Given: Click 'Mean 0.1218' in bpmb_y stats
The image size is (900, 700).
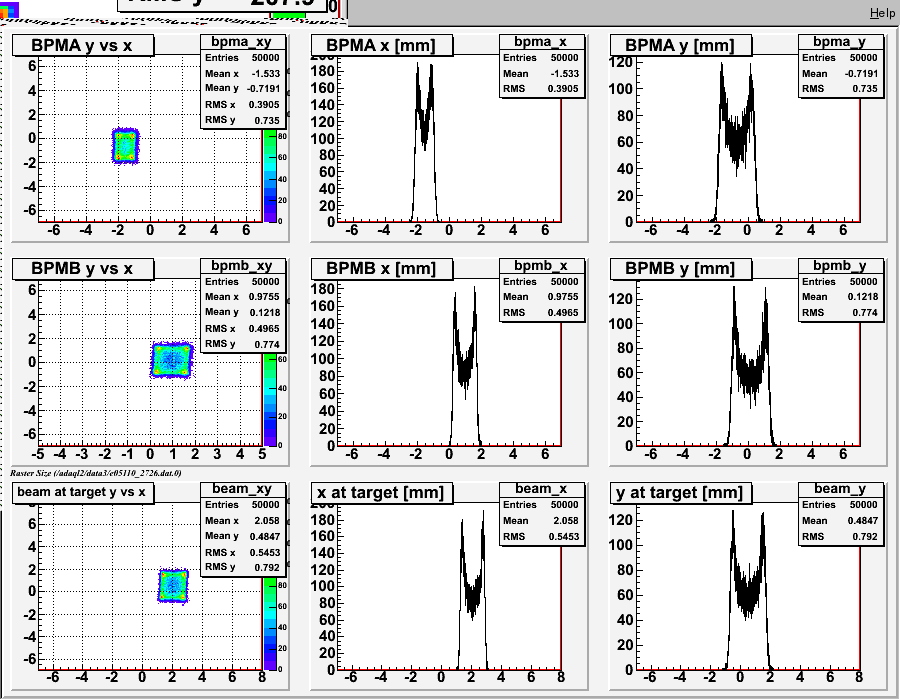Looking at the screenshot, I should [x=841, y=297].
